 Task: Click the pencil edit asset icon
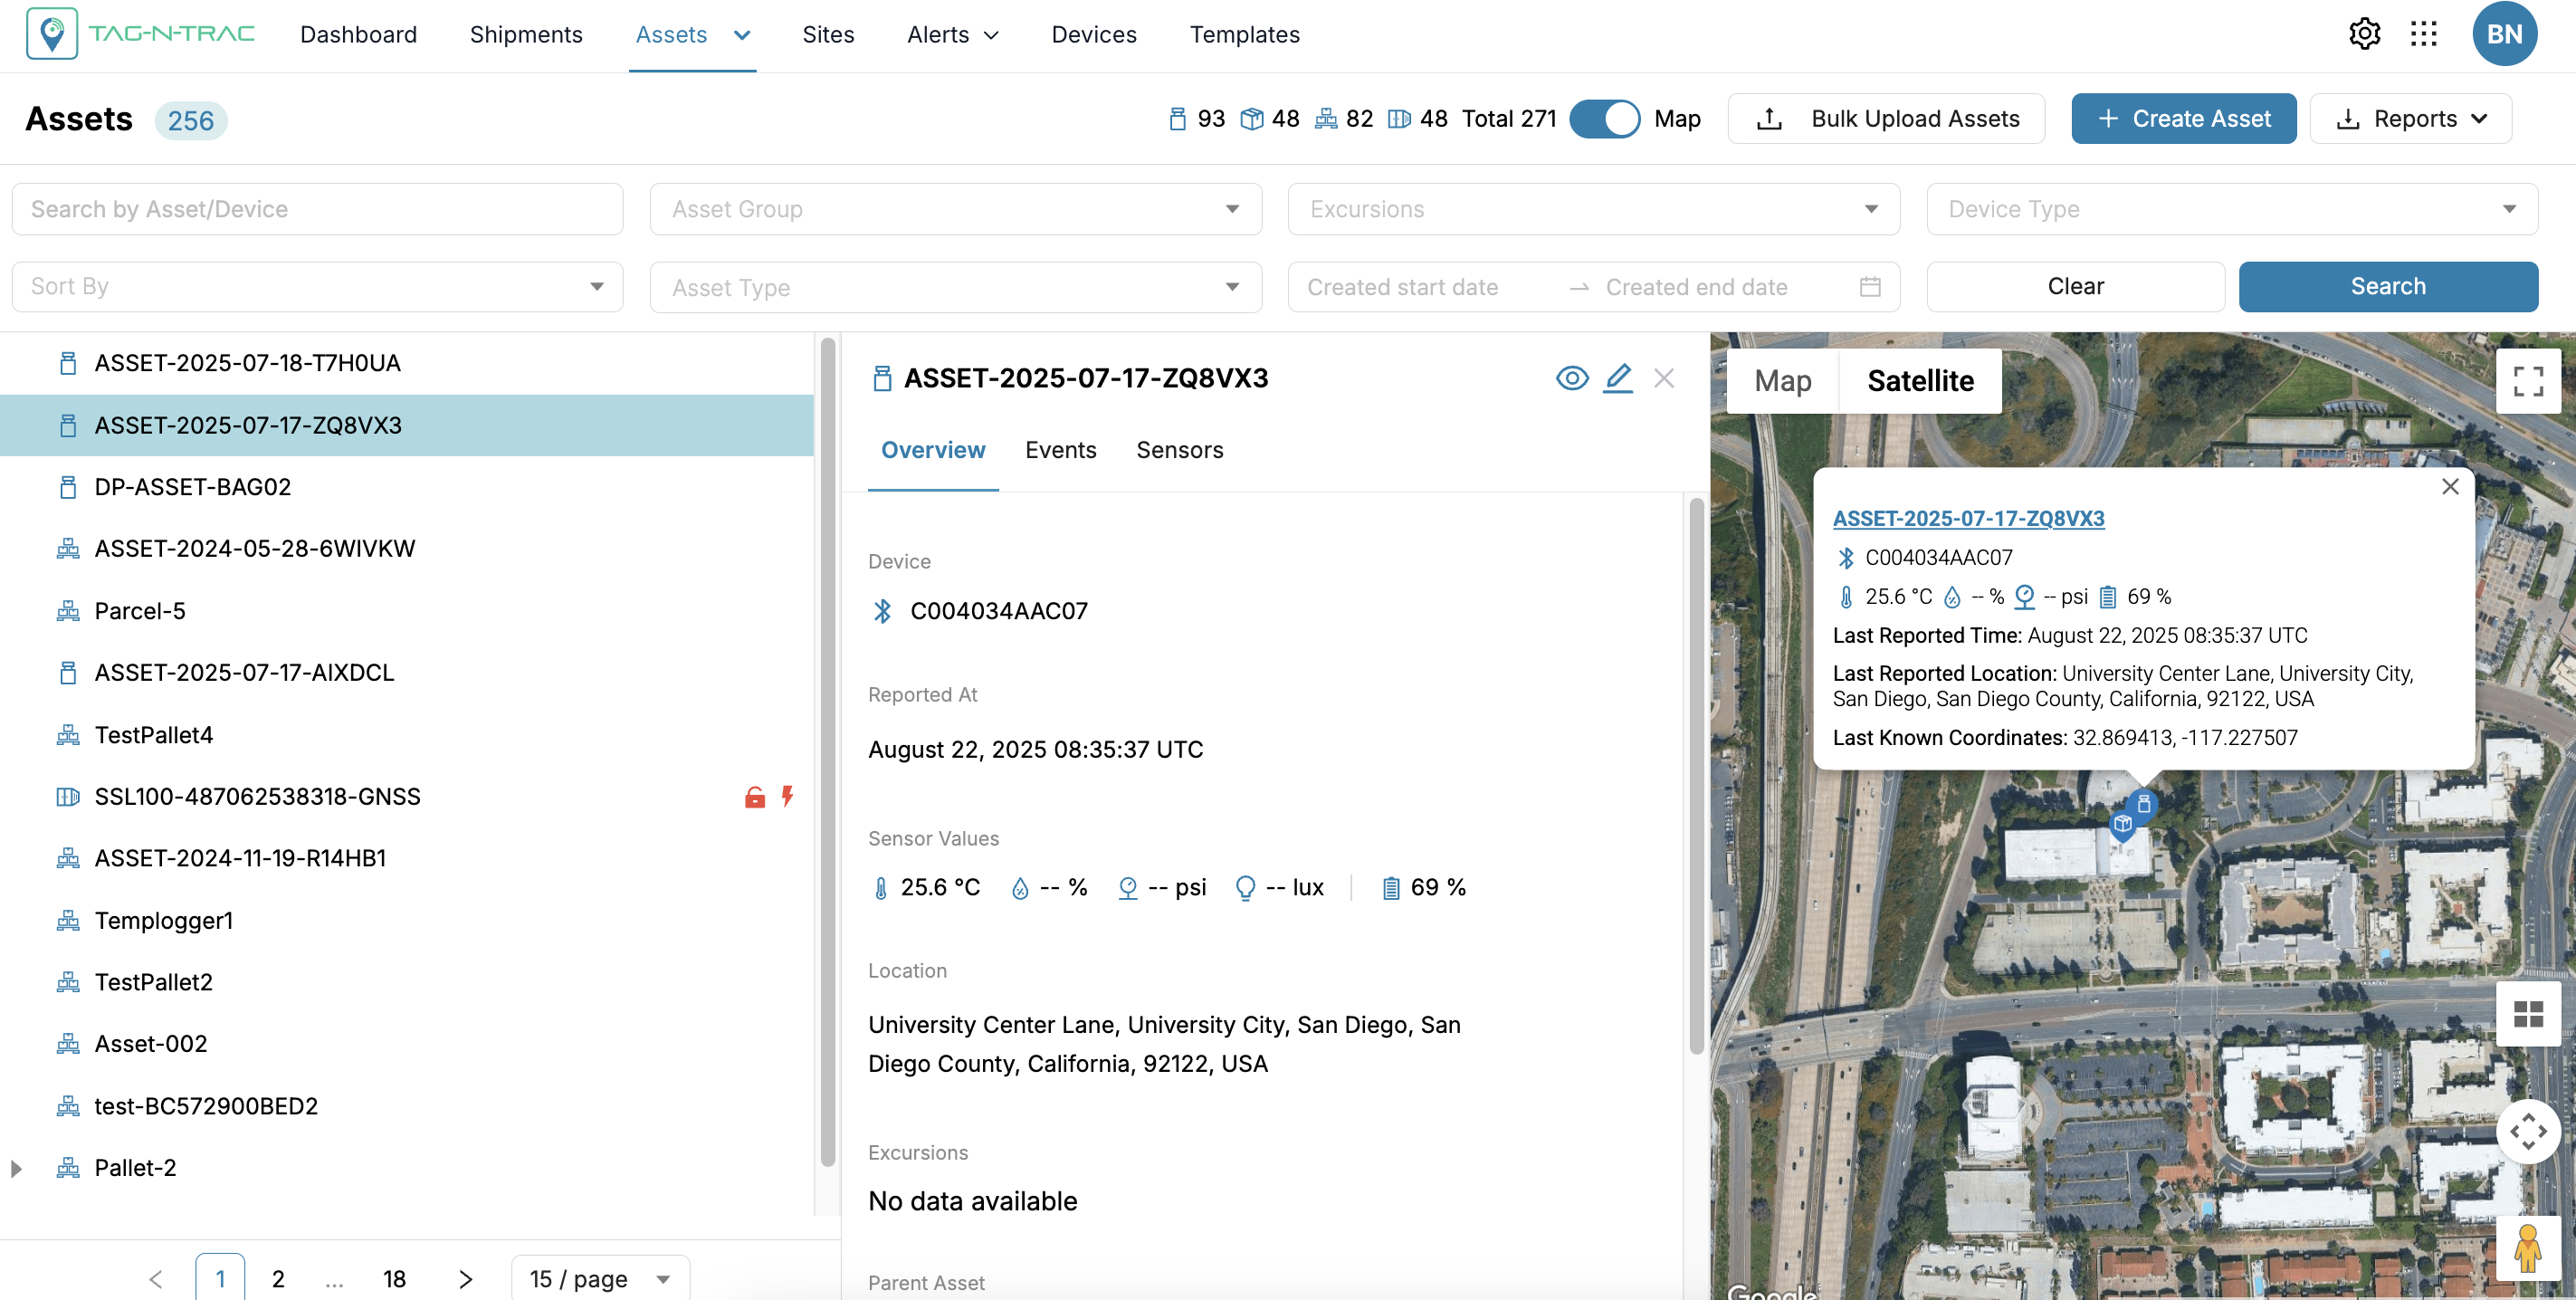1618,378
